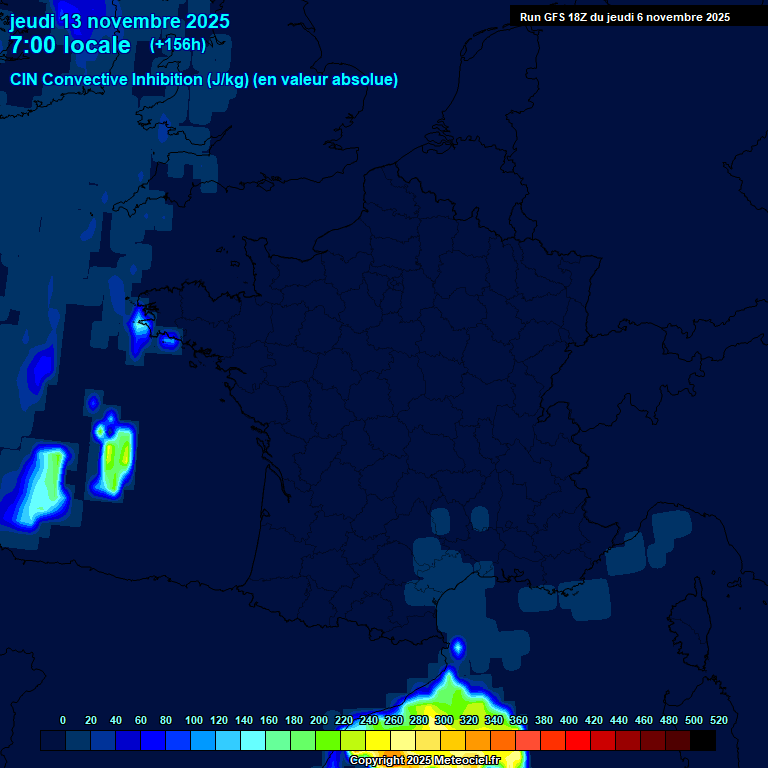768x768 pixels.
Task: Click the 'Run GFS 18Z du jeudi 6 novembre 2025' label
Action: (625, 17)
